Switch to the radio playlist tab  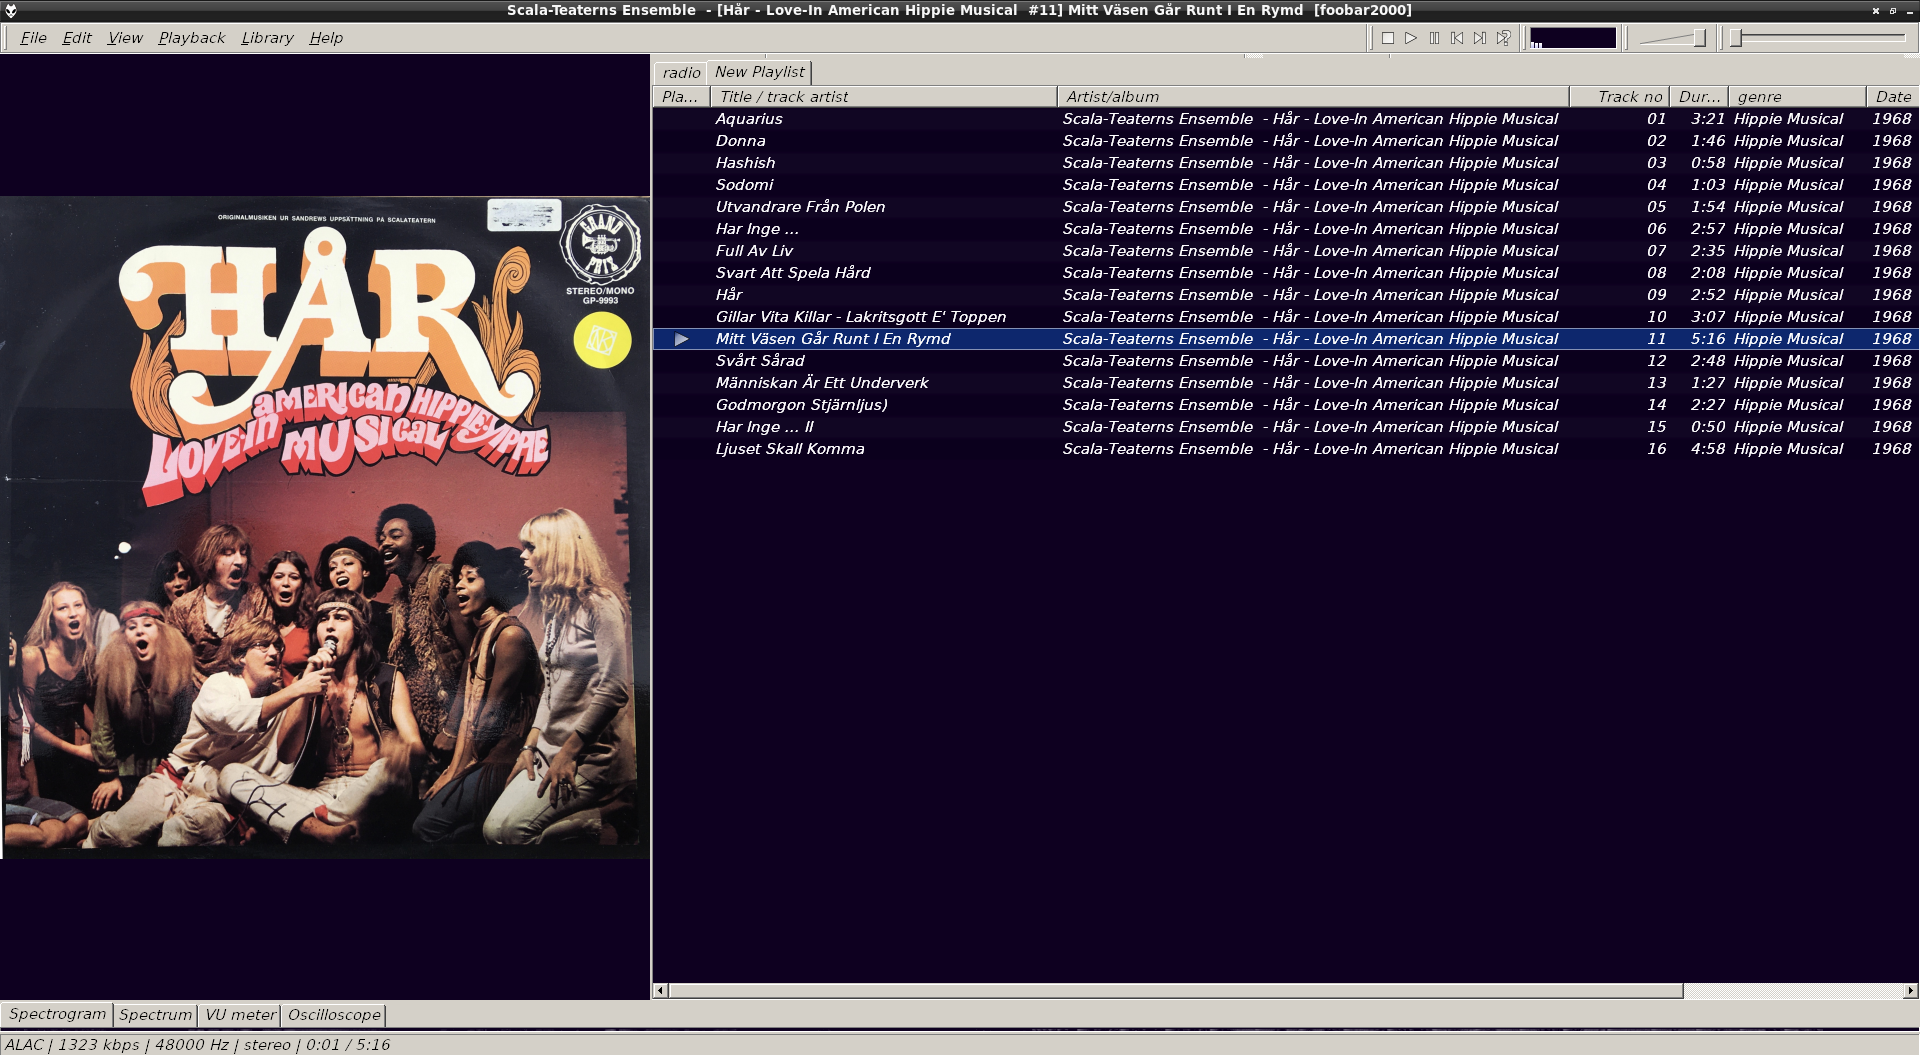[x=681, y=73]
